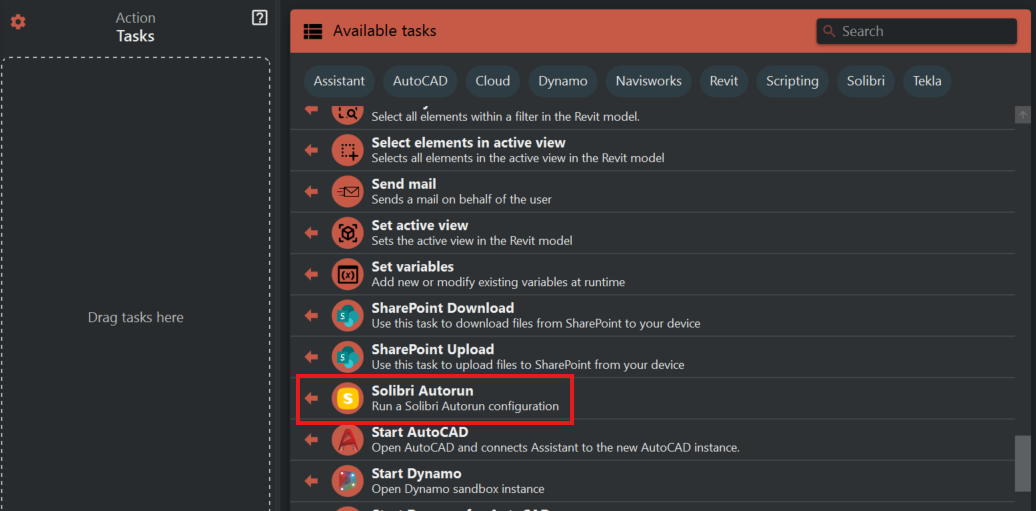Select the SharePoint Upload task title
The image size is (1036, 511).
[433, 348]
